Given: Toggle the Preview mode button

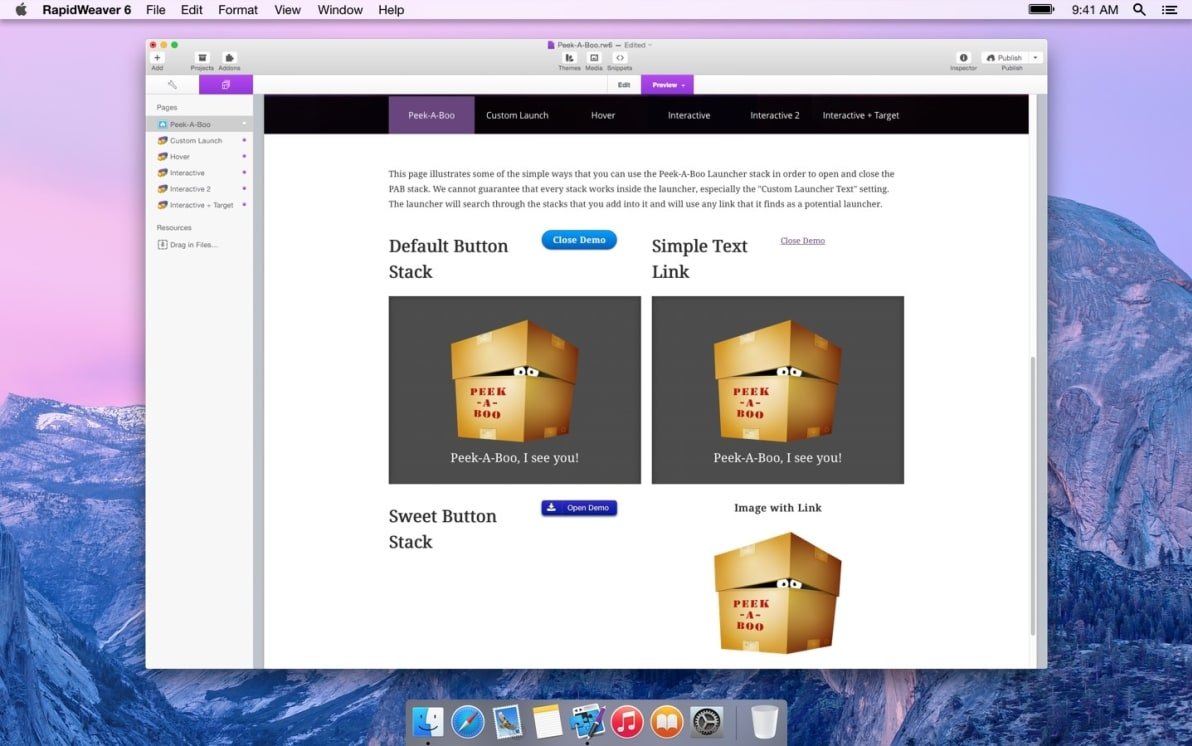Looking at the screenshot, I should (x=667, y=85).
